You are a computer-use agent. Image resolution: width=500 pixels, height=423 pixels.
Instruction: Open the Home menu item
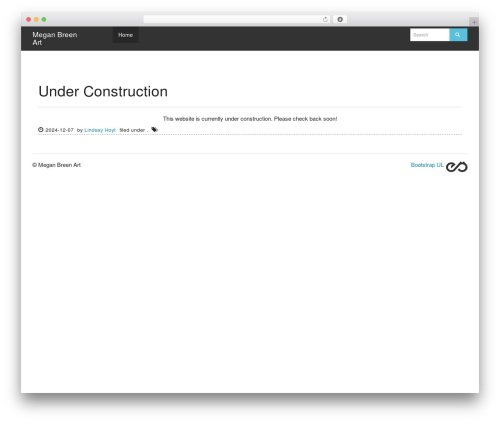click(125, 35)
